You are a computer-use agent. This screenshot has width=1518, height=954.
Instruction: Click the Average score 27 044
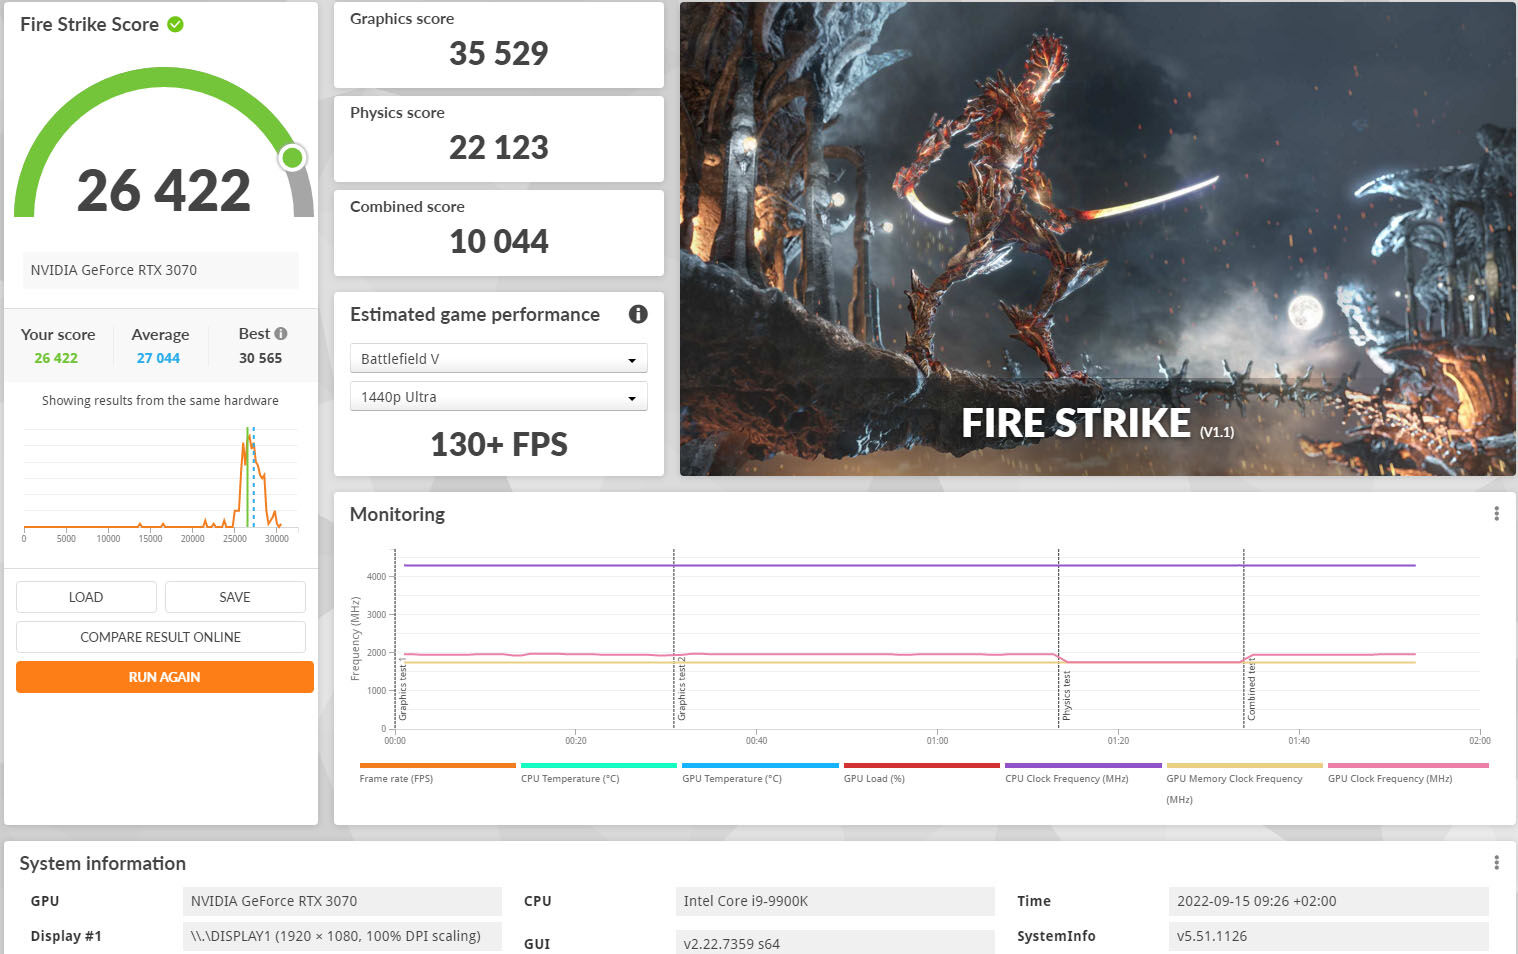(x=158, y=358)
